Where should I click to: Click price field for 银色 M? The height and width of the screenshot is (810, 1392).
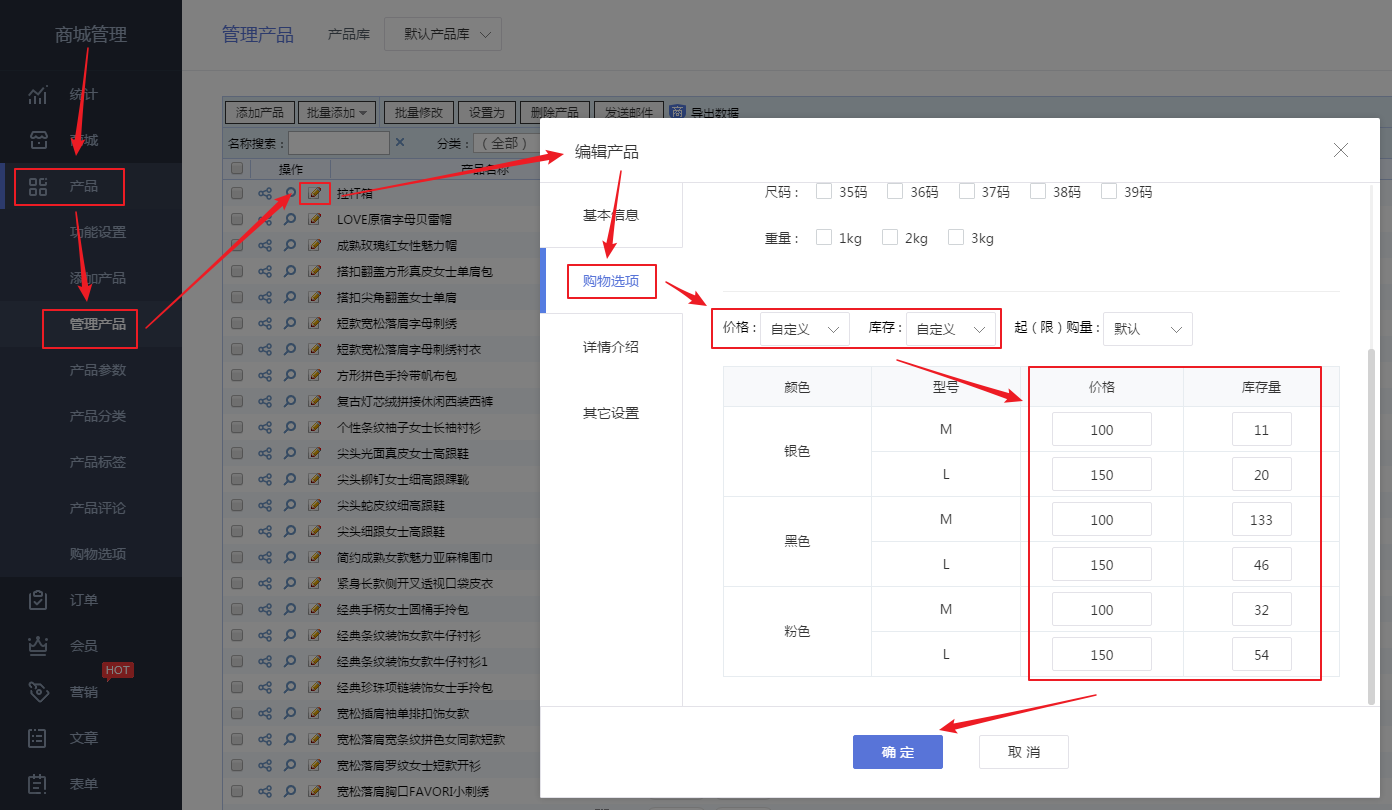[1102, 430]
